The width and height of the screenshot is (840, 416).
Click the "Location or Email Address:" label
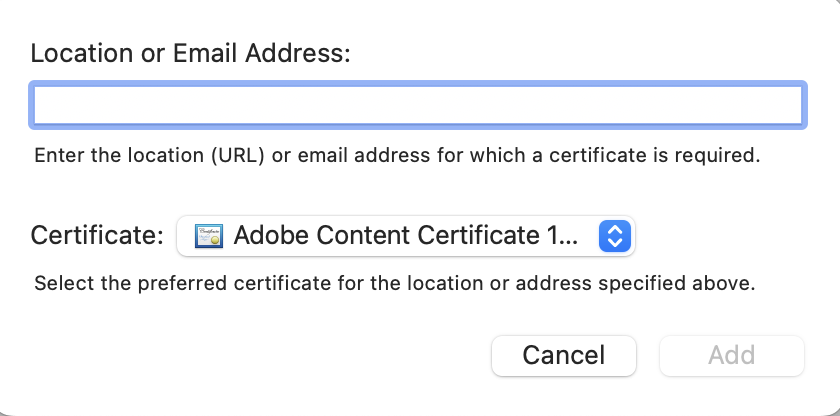click(x=191, y=53)
